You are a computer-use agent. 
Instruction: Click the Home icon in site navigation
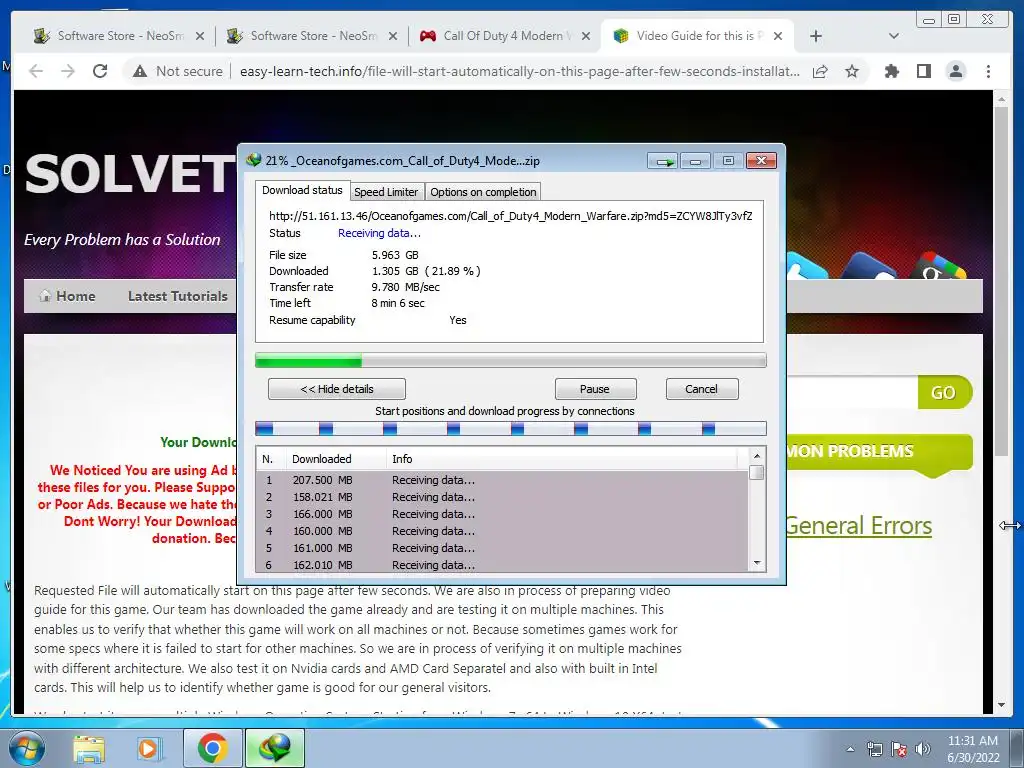pos(45,296)
